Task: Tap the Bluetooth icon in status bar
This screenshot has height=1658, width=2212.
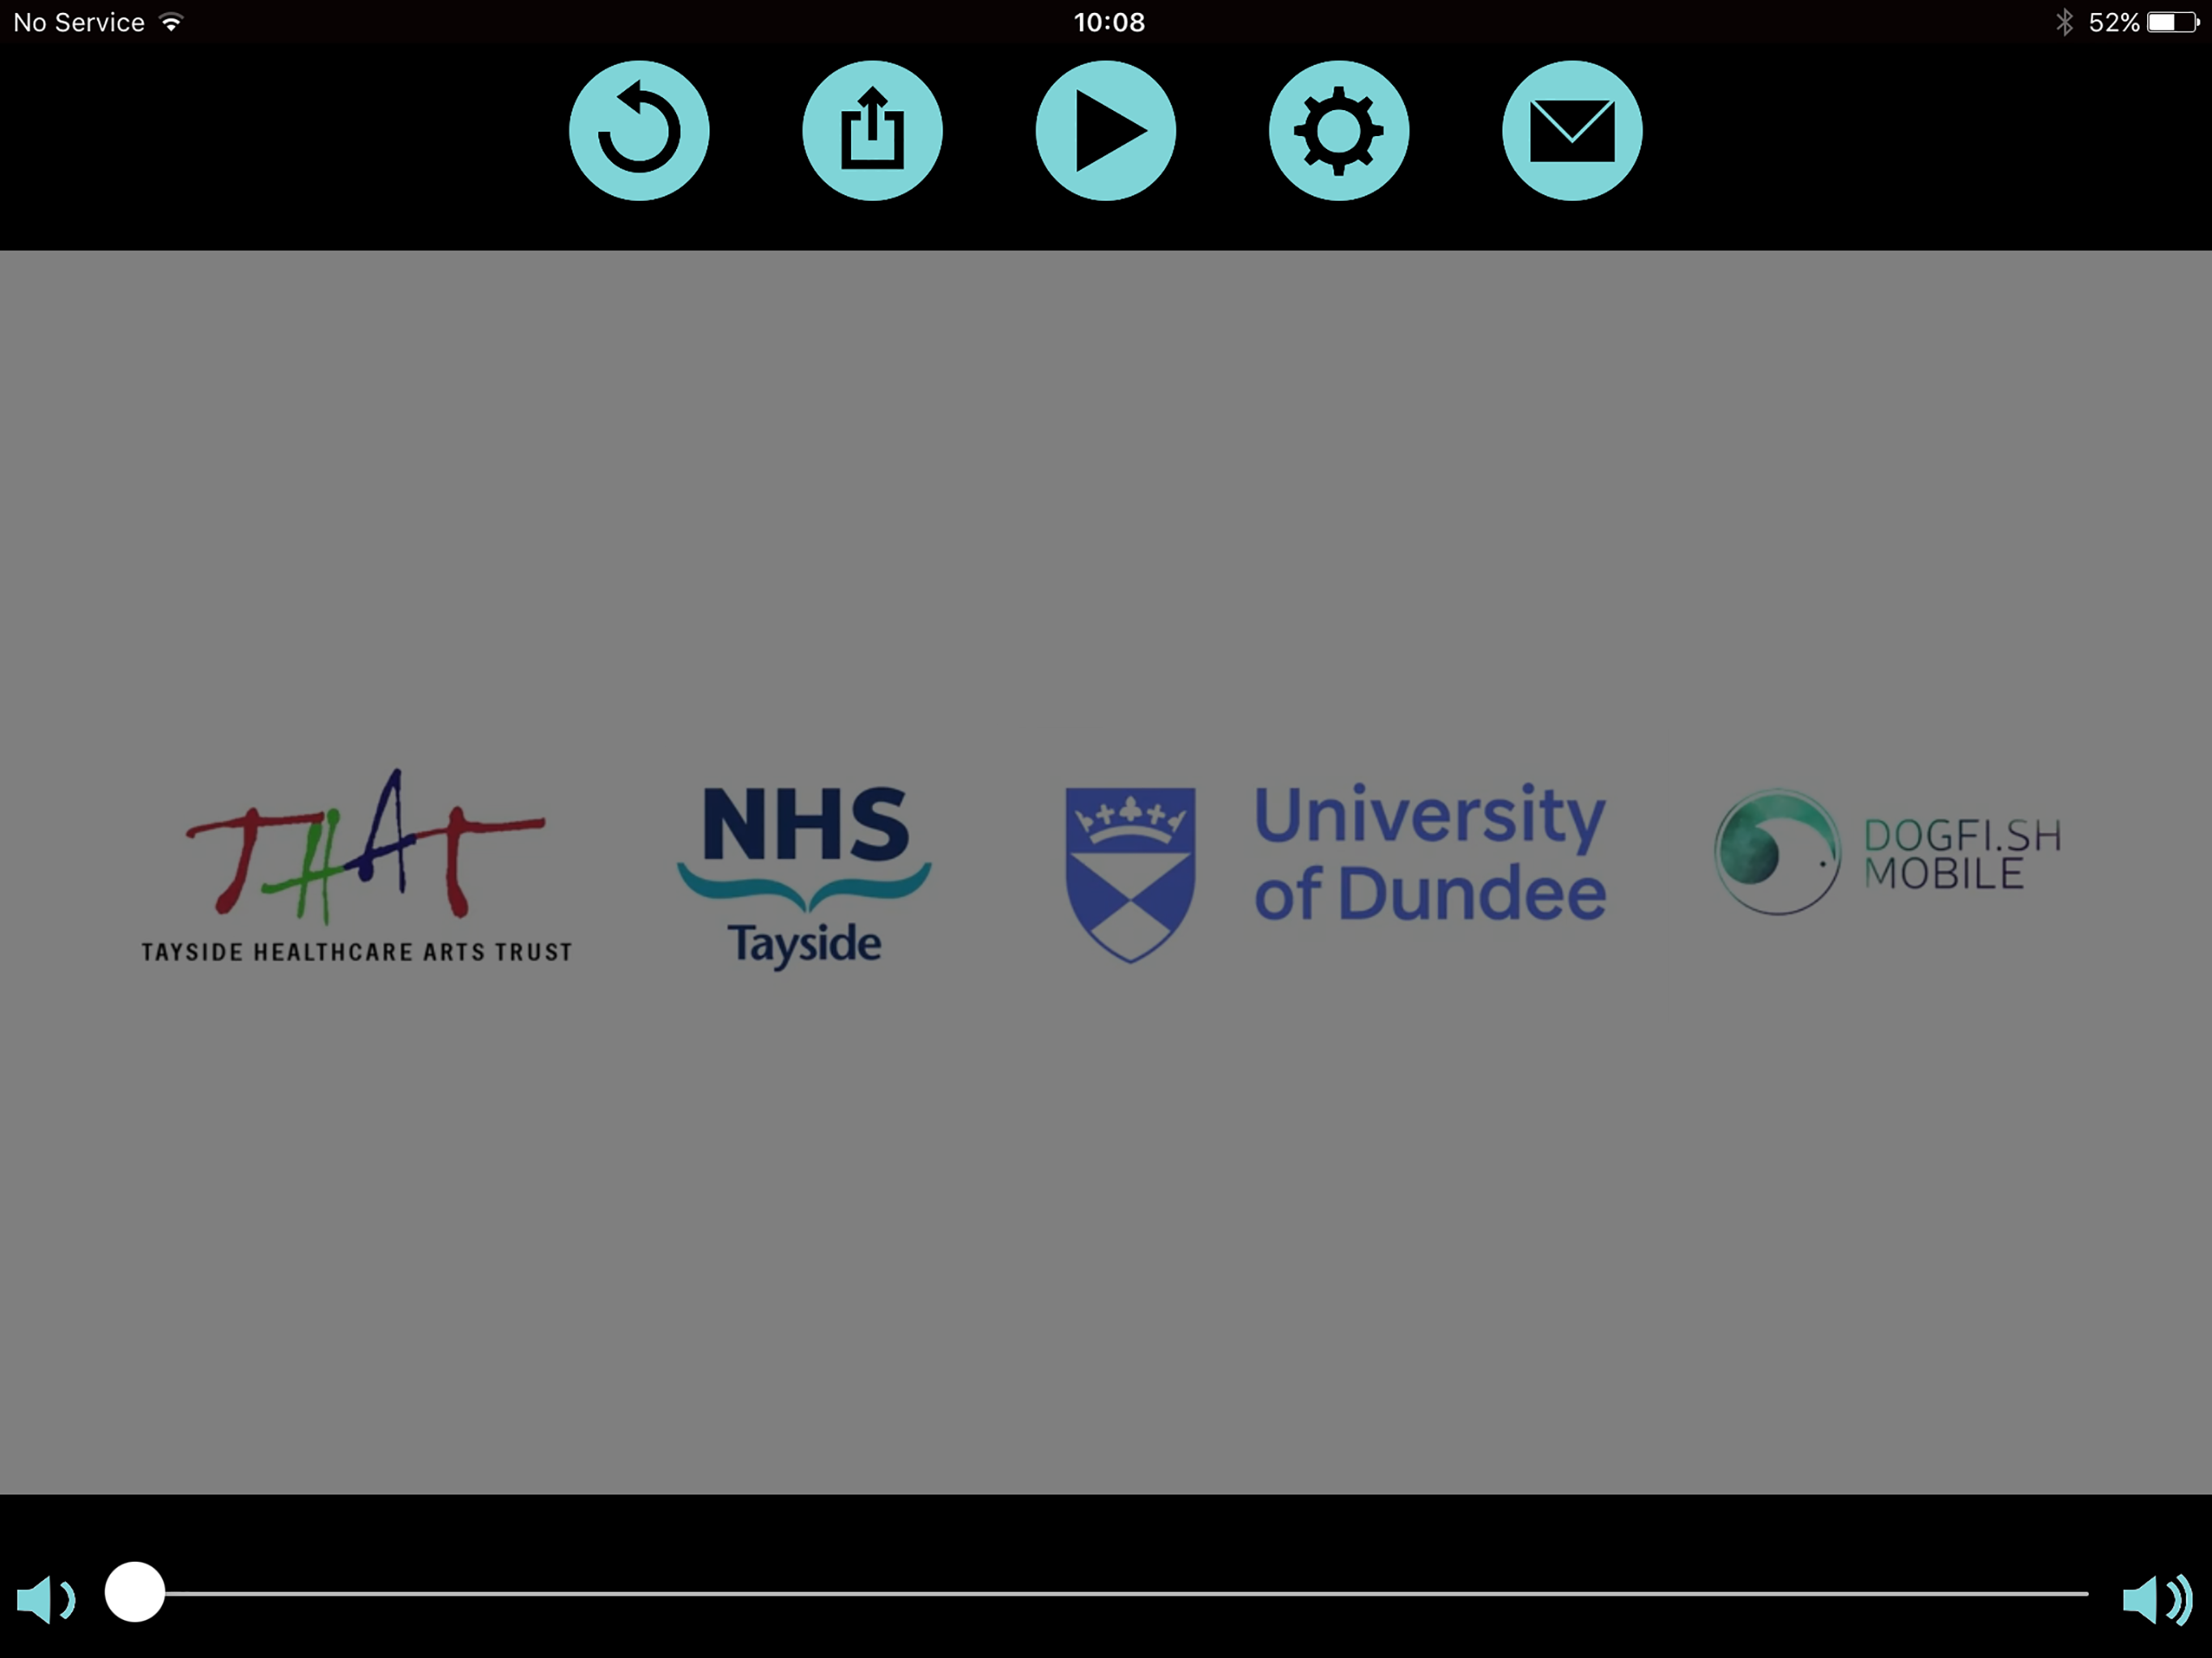Action: coord(2064,22)
